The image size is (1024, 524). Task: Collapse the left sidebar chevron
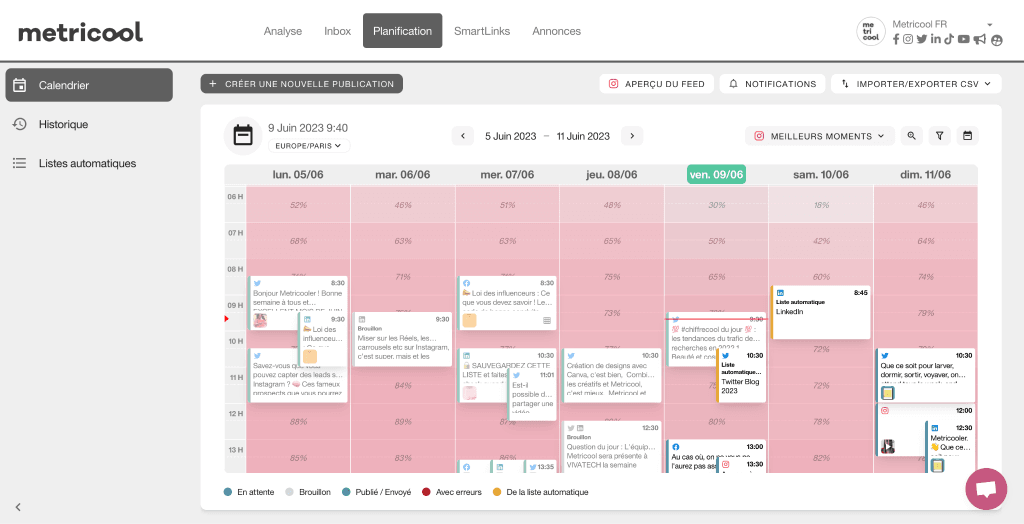click(x=18, y=507)
